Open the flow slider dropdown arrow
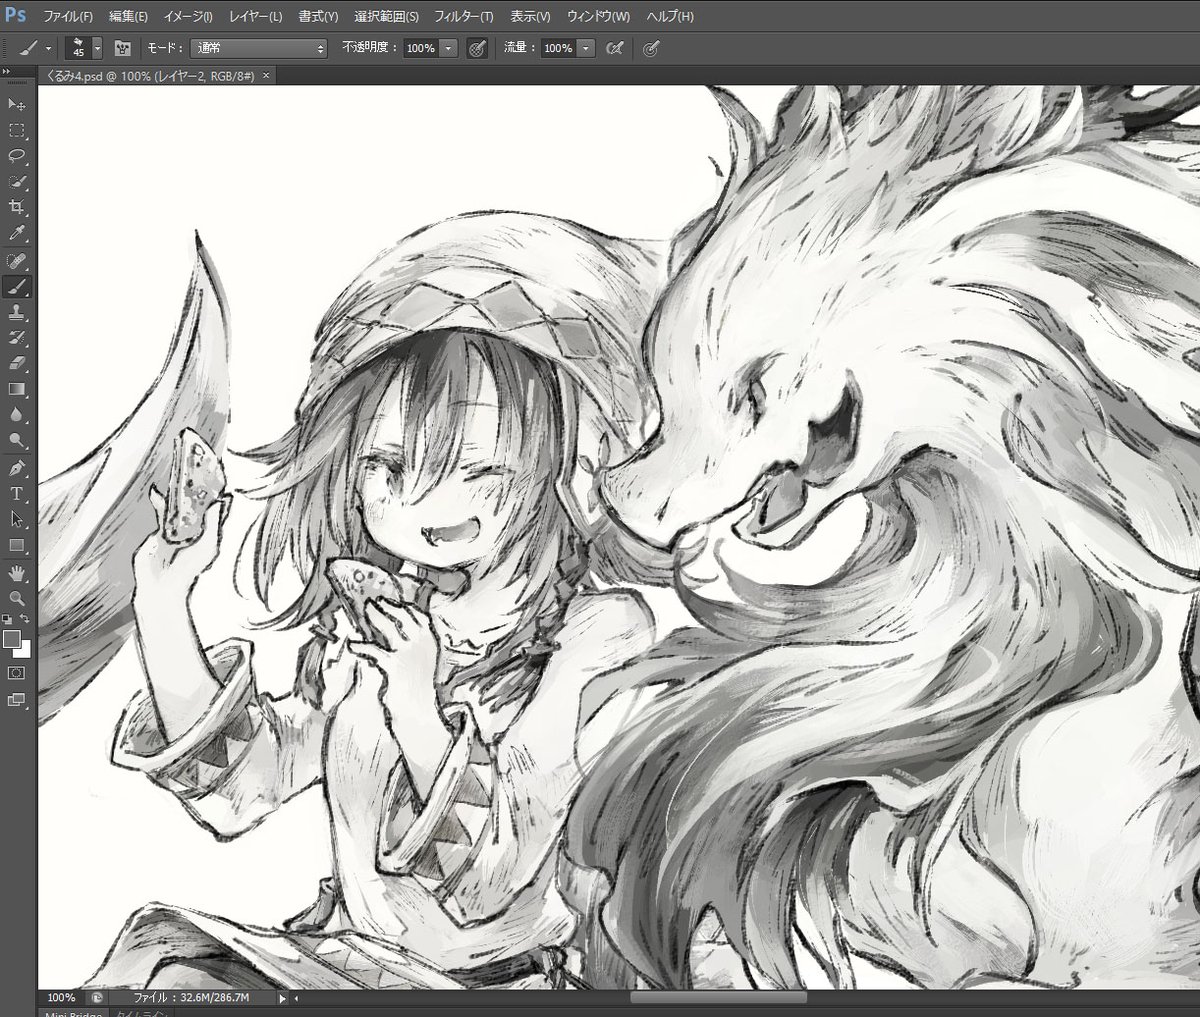This screenshot has height=1017, width=1200. pyautogui.click(x=586, y=48)
